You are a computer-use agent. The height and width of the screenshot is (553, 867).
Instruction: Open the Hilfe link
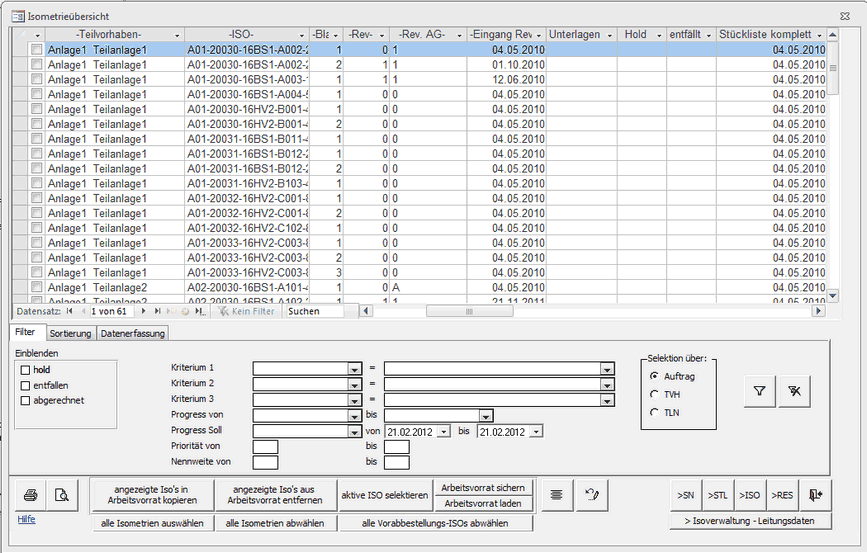(26, 520)
